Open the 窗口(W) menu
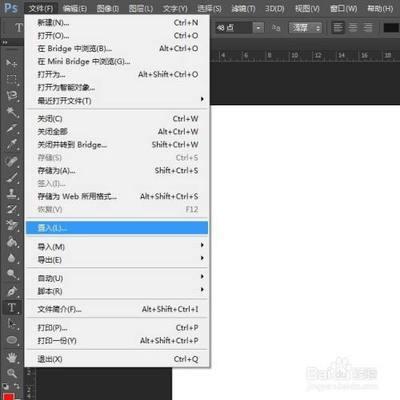 point(343,8)
